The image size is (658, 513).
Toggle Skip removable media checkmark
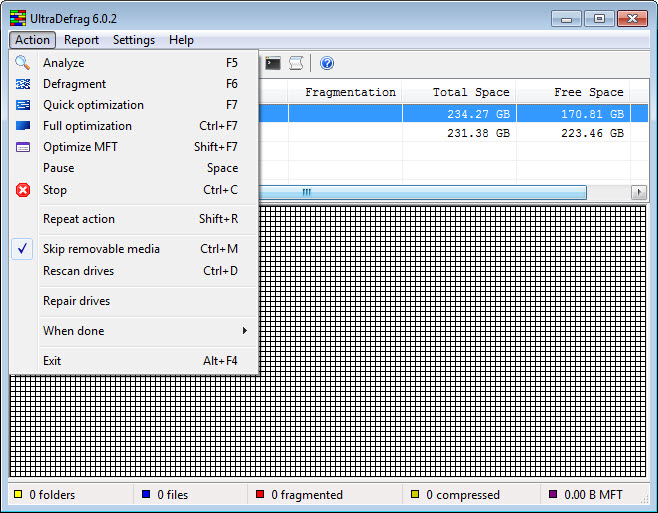coord(22,249)
